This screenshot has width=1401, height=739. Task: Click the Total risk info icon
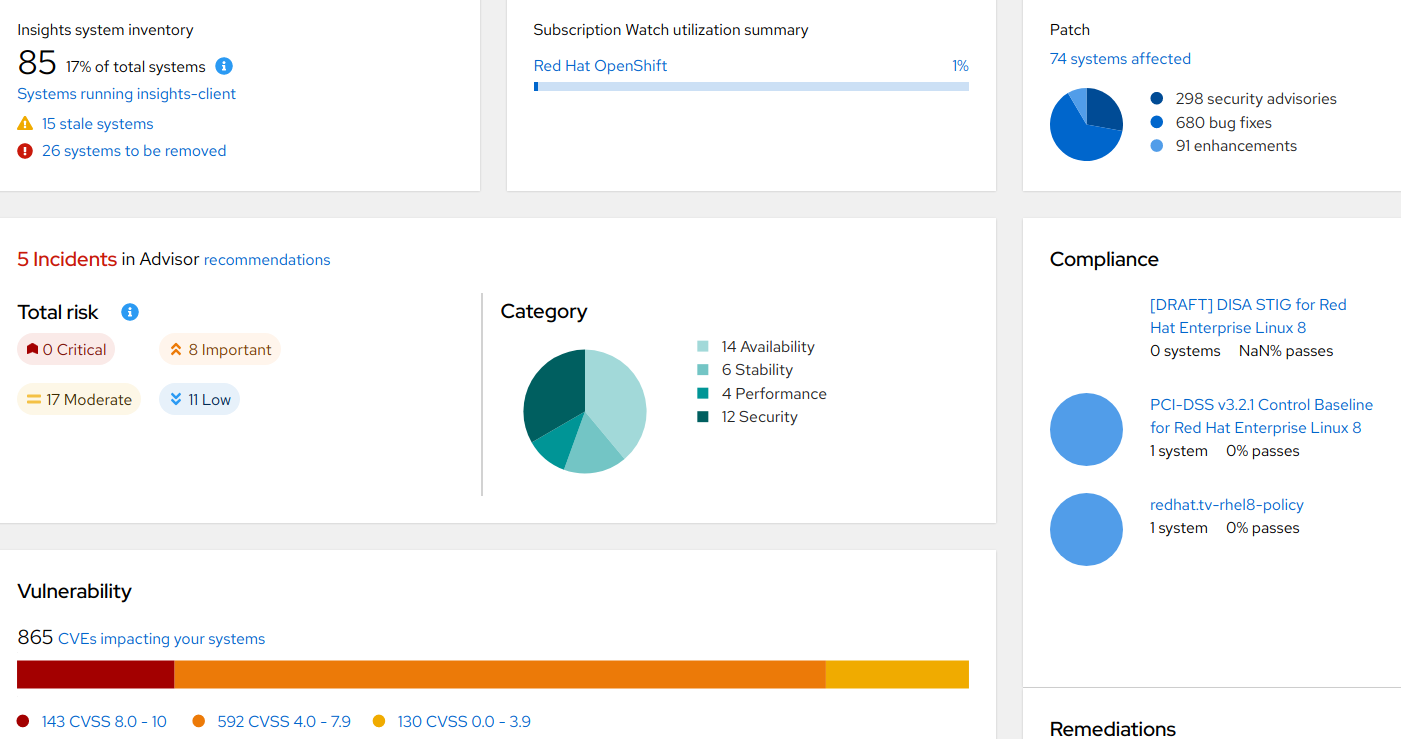point(130,312)
